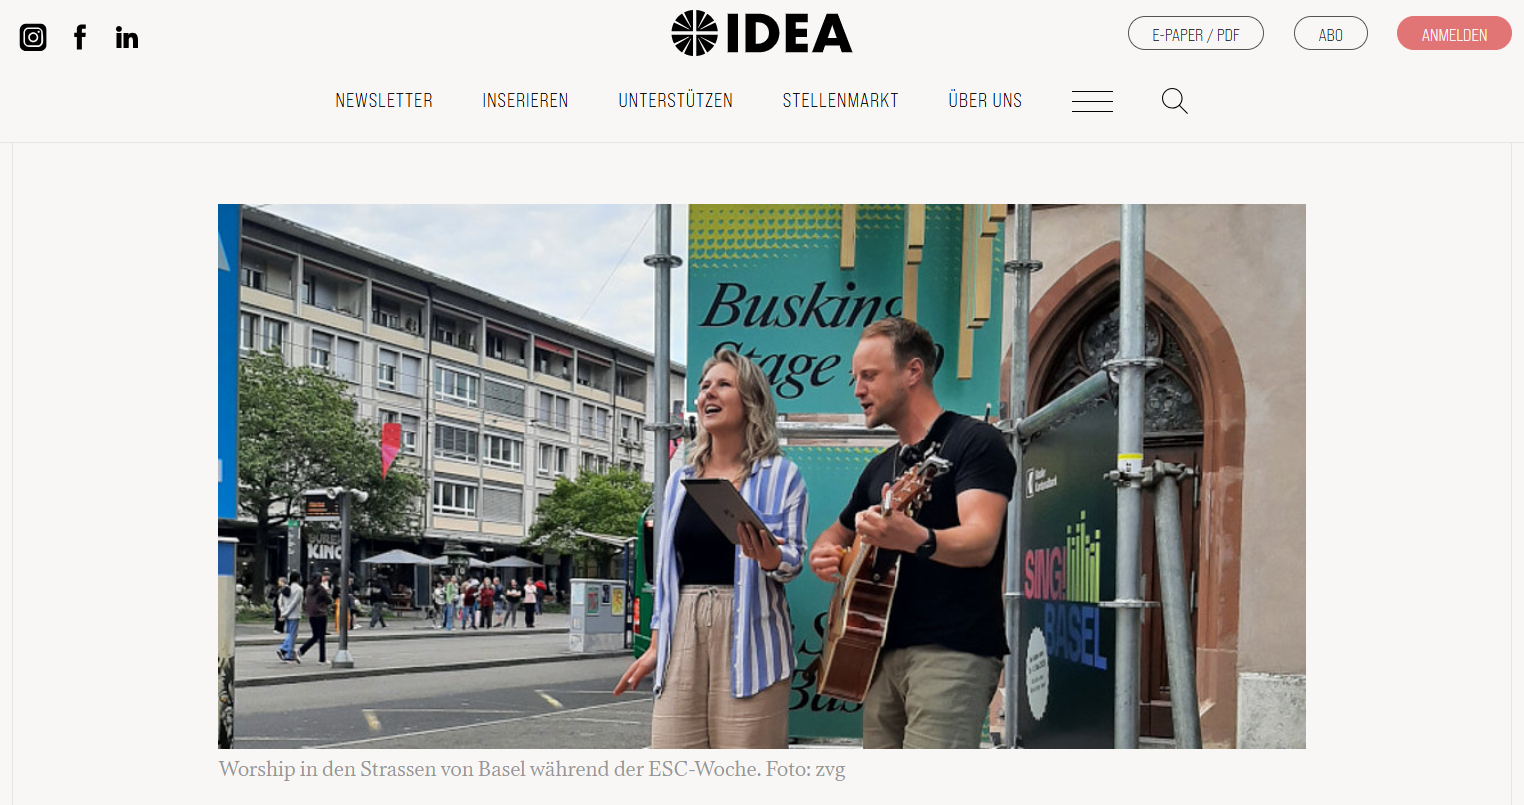Go to the NEWSLETTER menu item
This screenshot has height=805, width=1524.
(x=384, y=101)
